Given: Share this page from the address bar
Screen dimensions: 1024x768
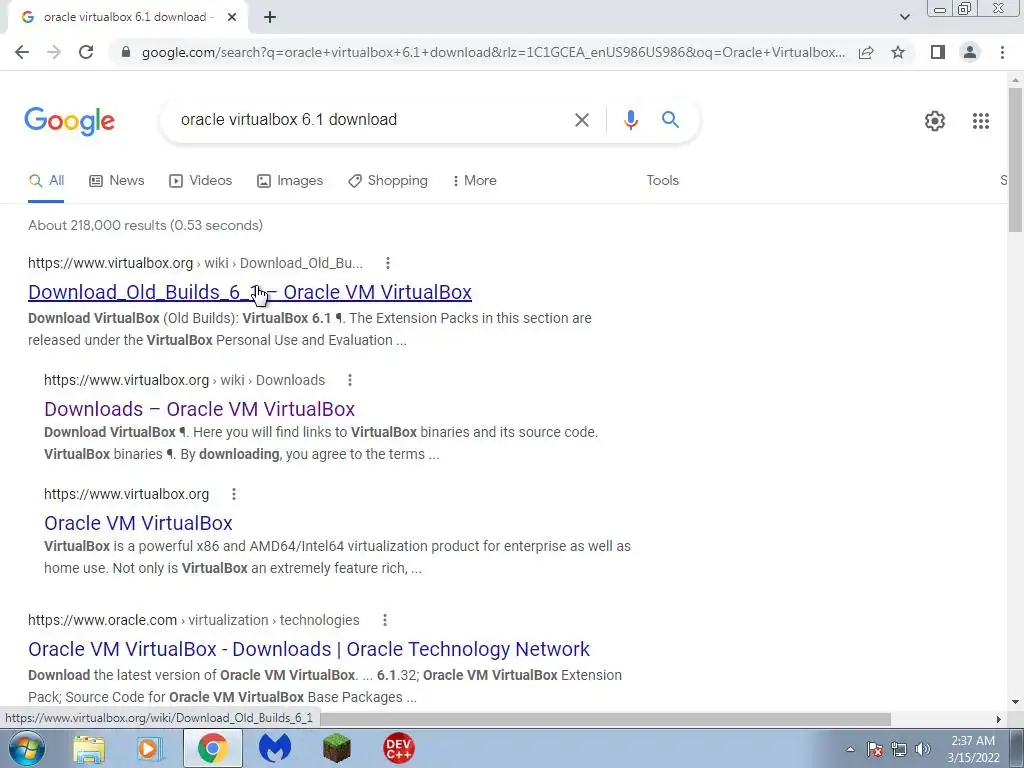Looking at the screenshot, I should point(866,52).
